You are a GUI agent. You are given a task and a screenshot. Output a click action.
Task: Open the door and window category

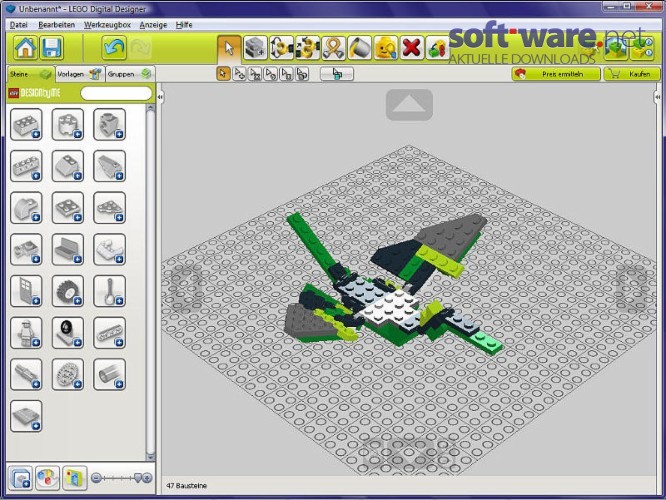(x=26, y=291)
